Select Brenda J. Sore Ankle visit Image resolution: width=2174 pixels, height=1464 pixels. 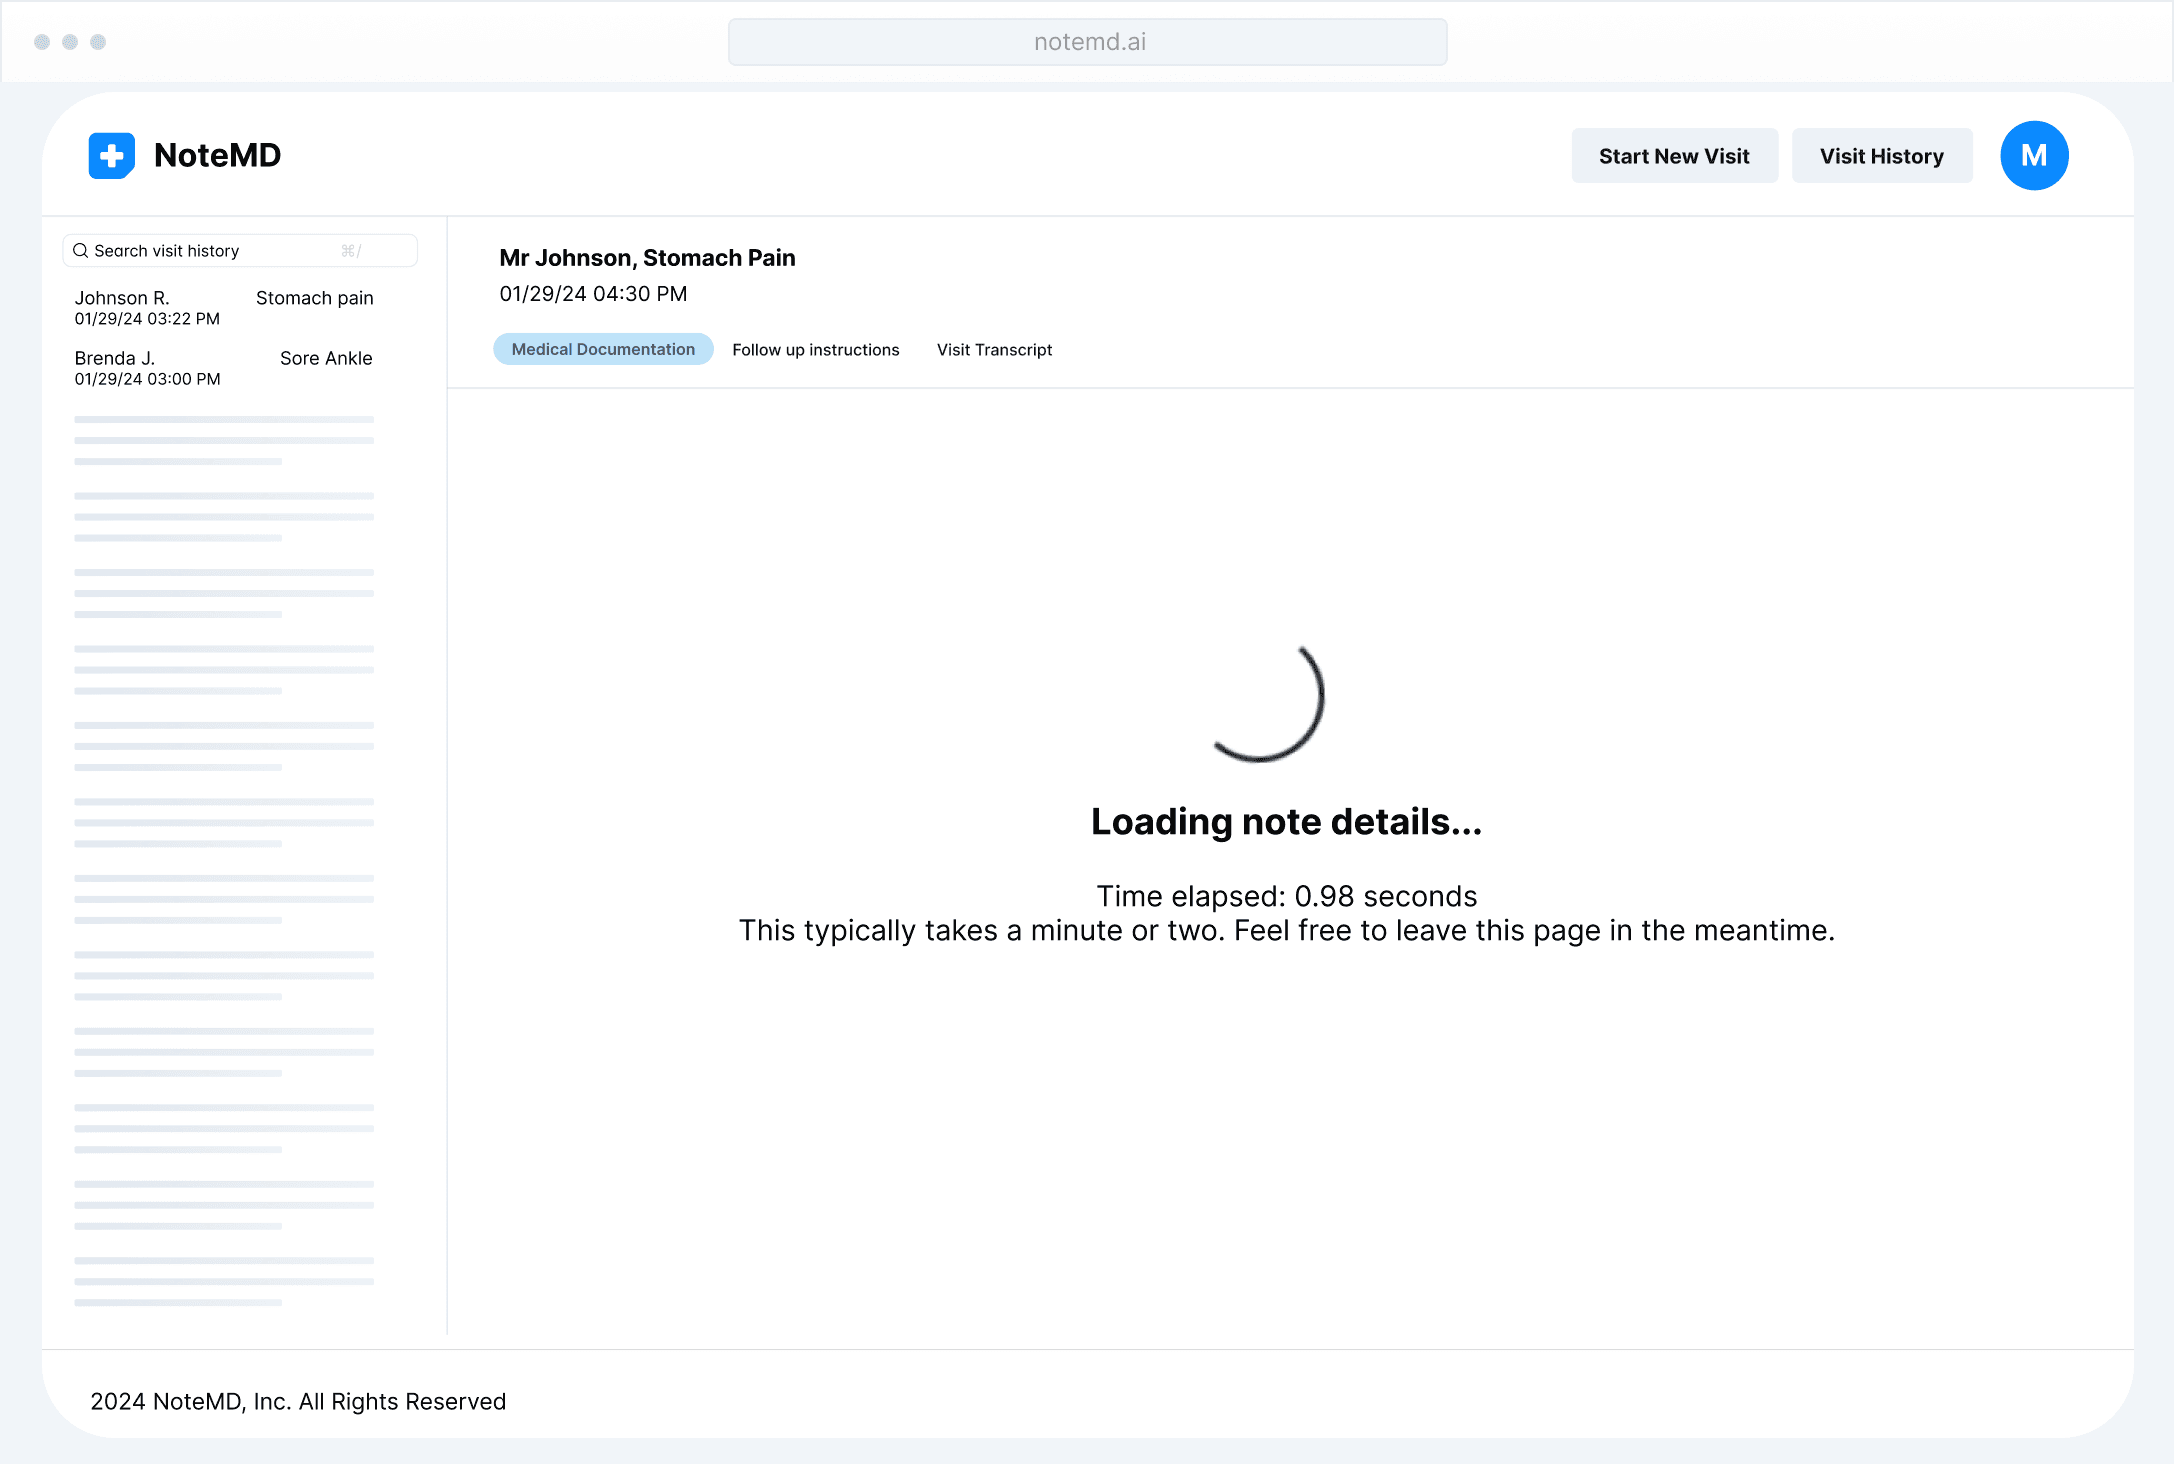click(x=223, y=367)
